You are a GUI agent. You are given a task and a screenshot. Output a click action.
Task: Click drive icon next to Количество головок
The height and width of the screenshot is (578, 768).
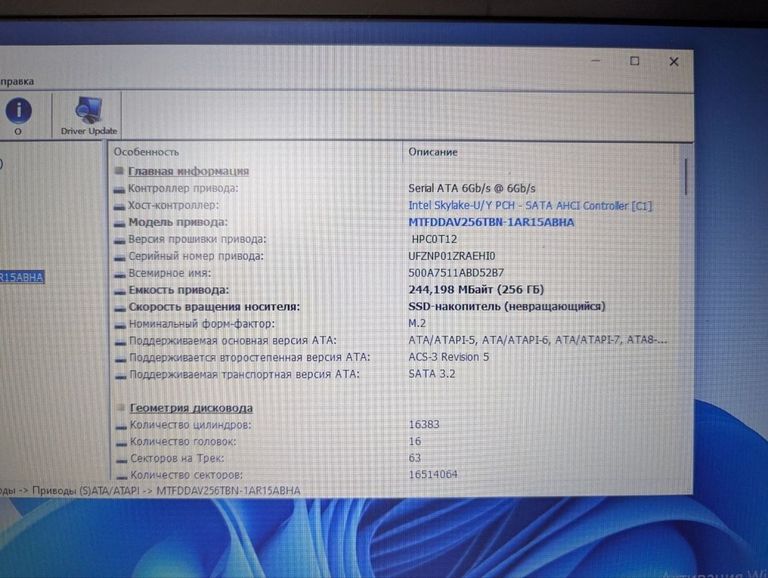pos(121,443)
